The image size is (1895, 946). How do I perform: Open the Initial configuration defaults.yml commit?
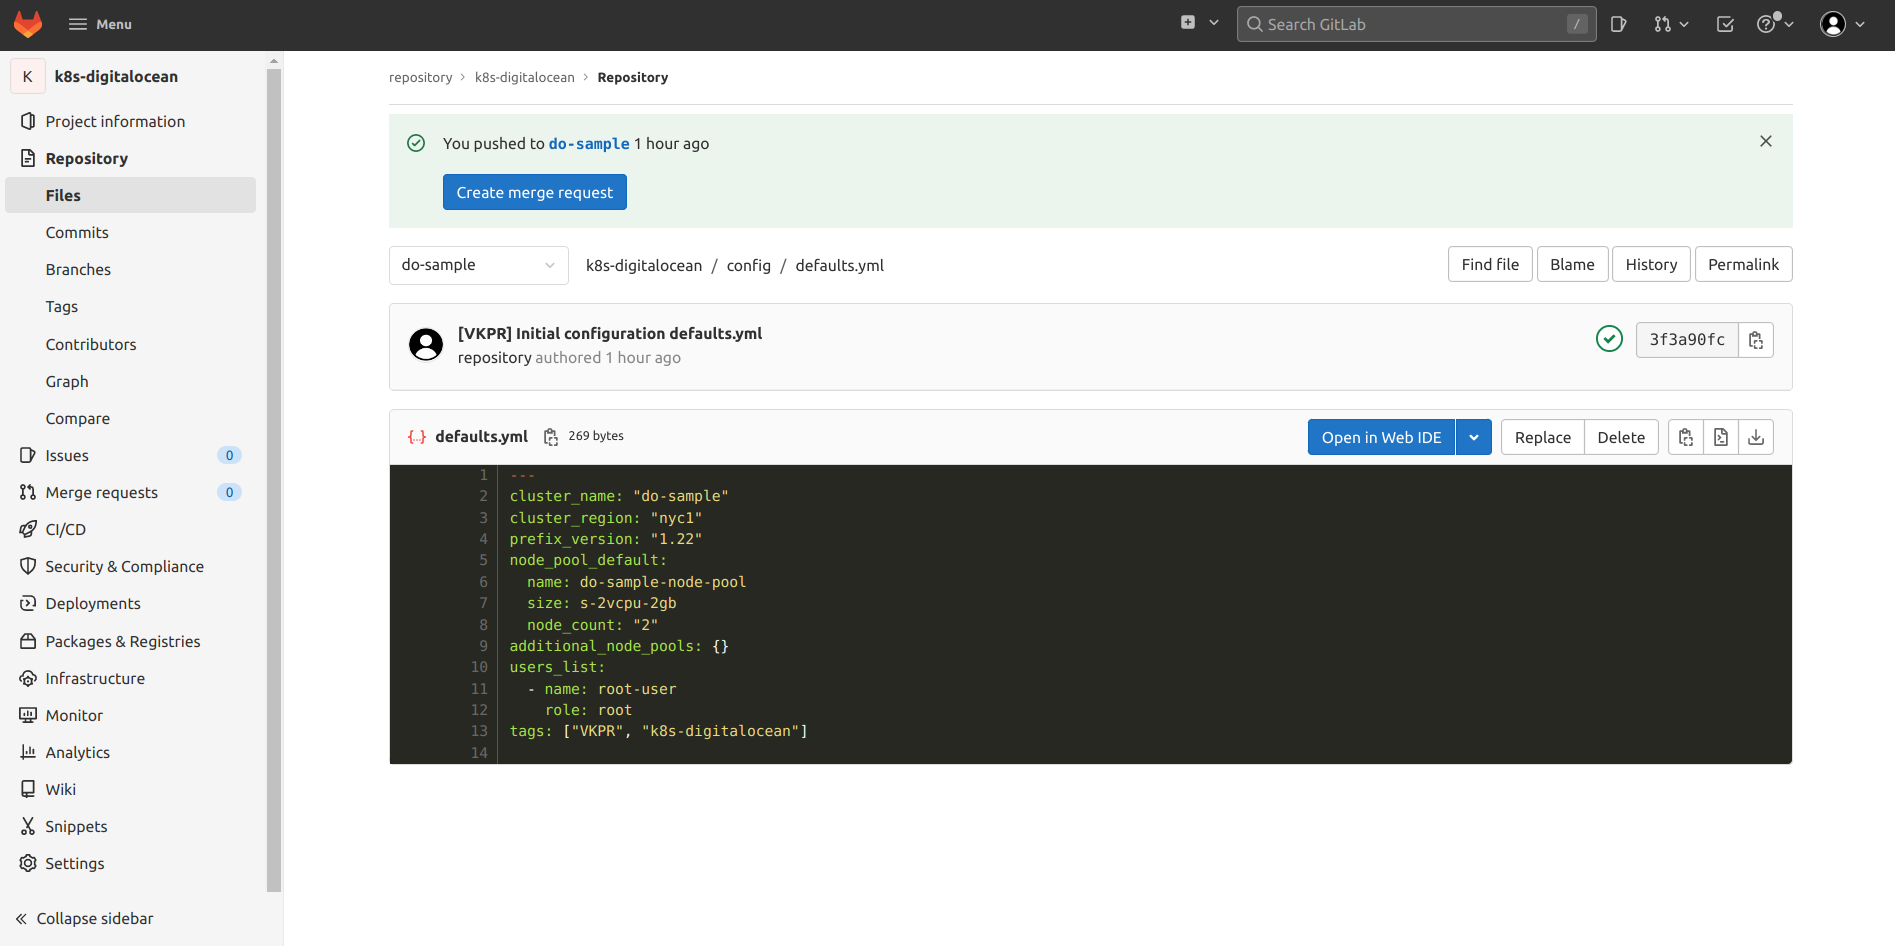[610, 333]
